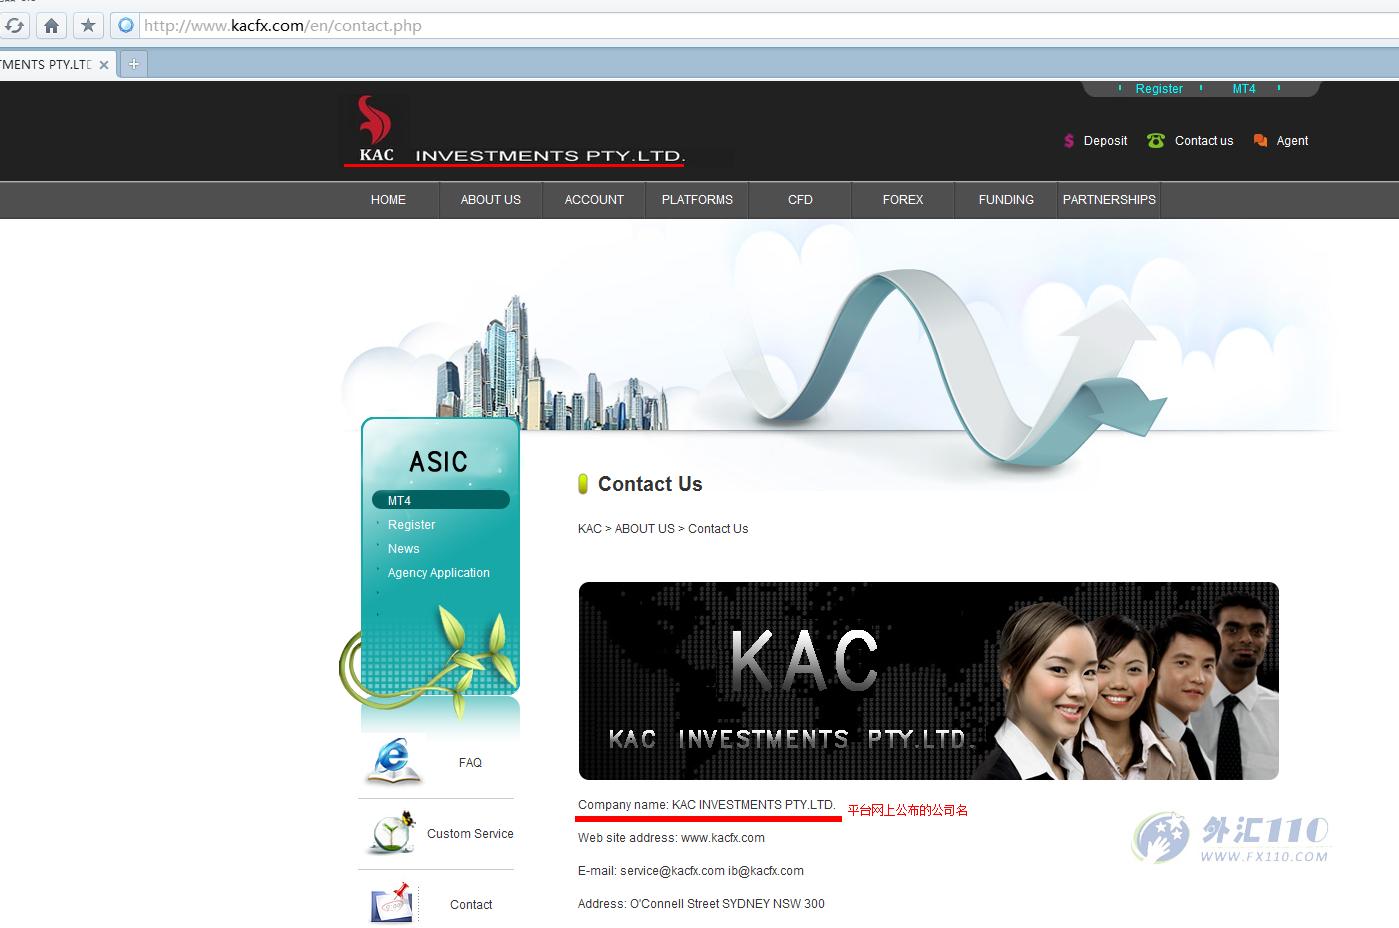
Task: Click the green telephone Contact us icon
Action: pyautogui.click(x=1156, y=141)
